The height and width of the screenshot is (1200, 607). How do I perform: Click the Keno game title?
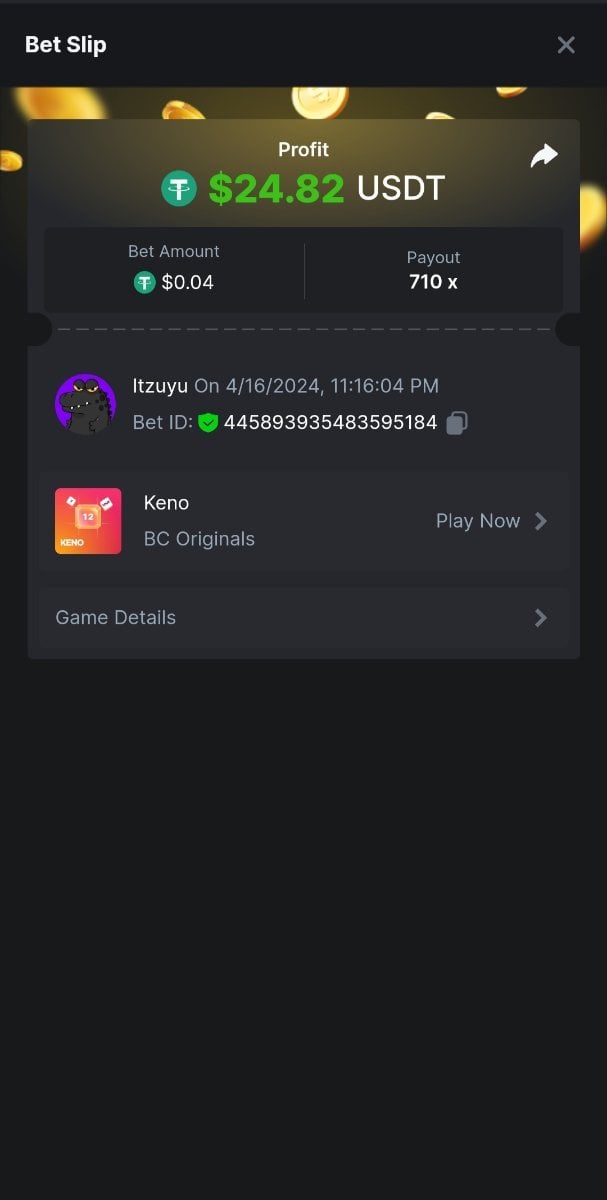coord(166,503)
